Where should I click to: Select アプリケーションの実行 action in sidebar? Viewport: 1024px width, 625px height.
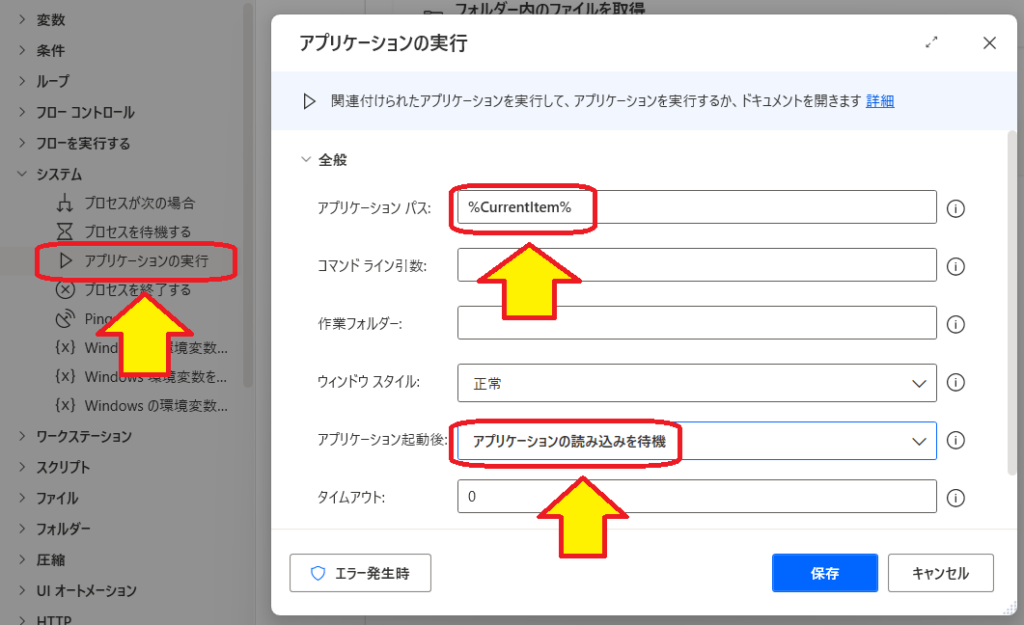[x=145, y=261]
